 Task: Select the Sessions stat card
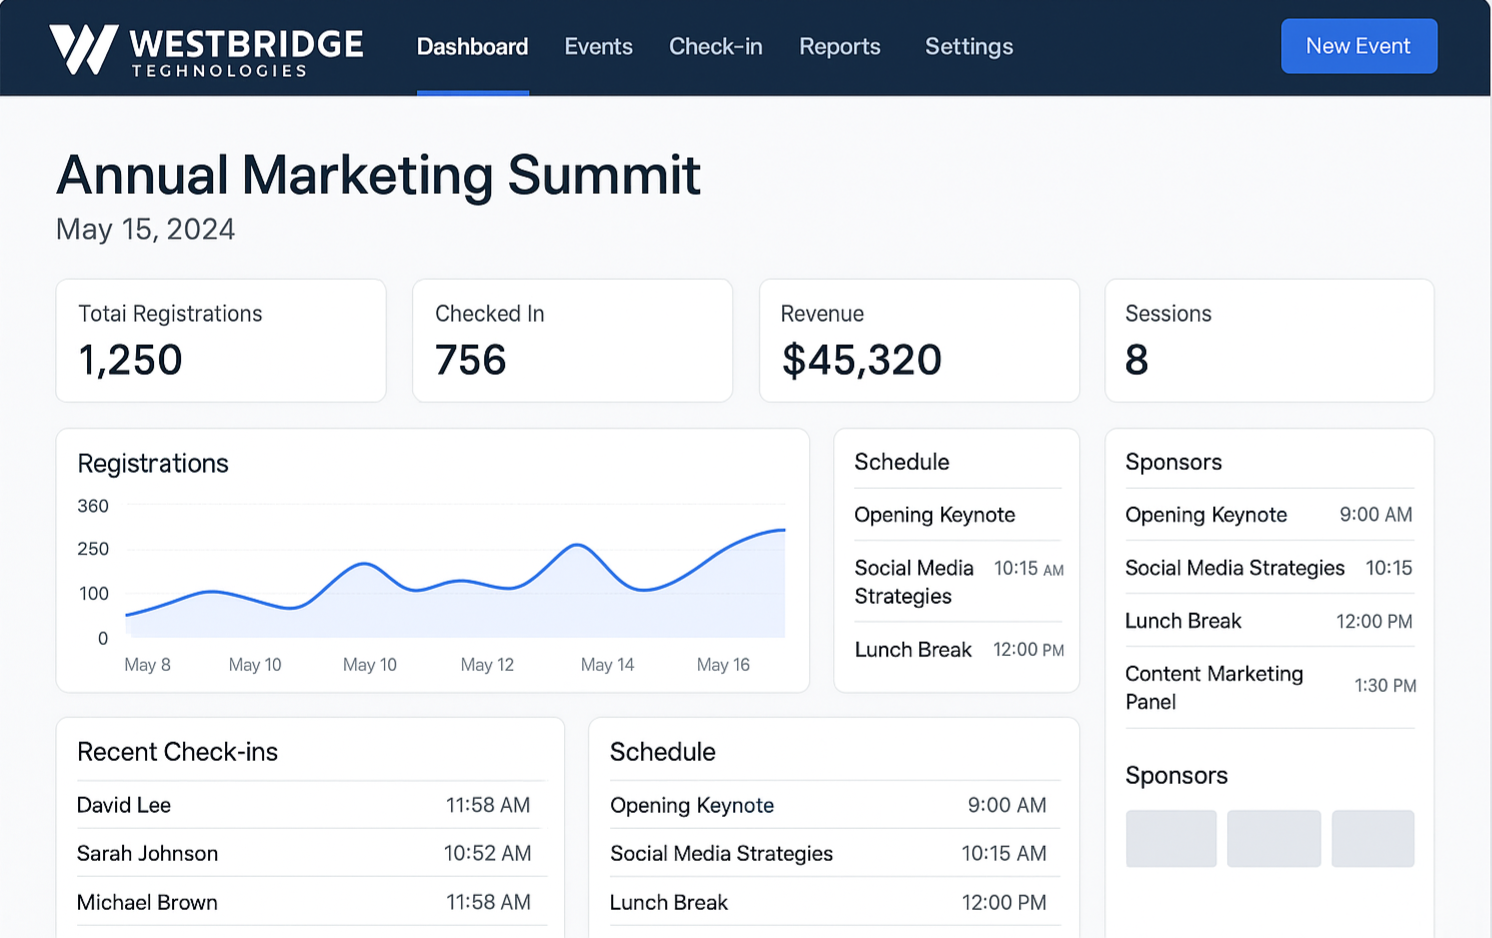tap(1268, 341)
